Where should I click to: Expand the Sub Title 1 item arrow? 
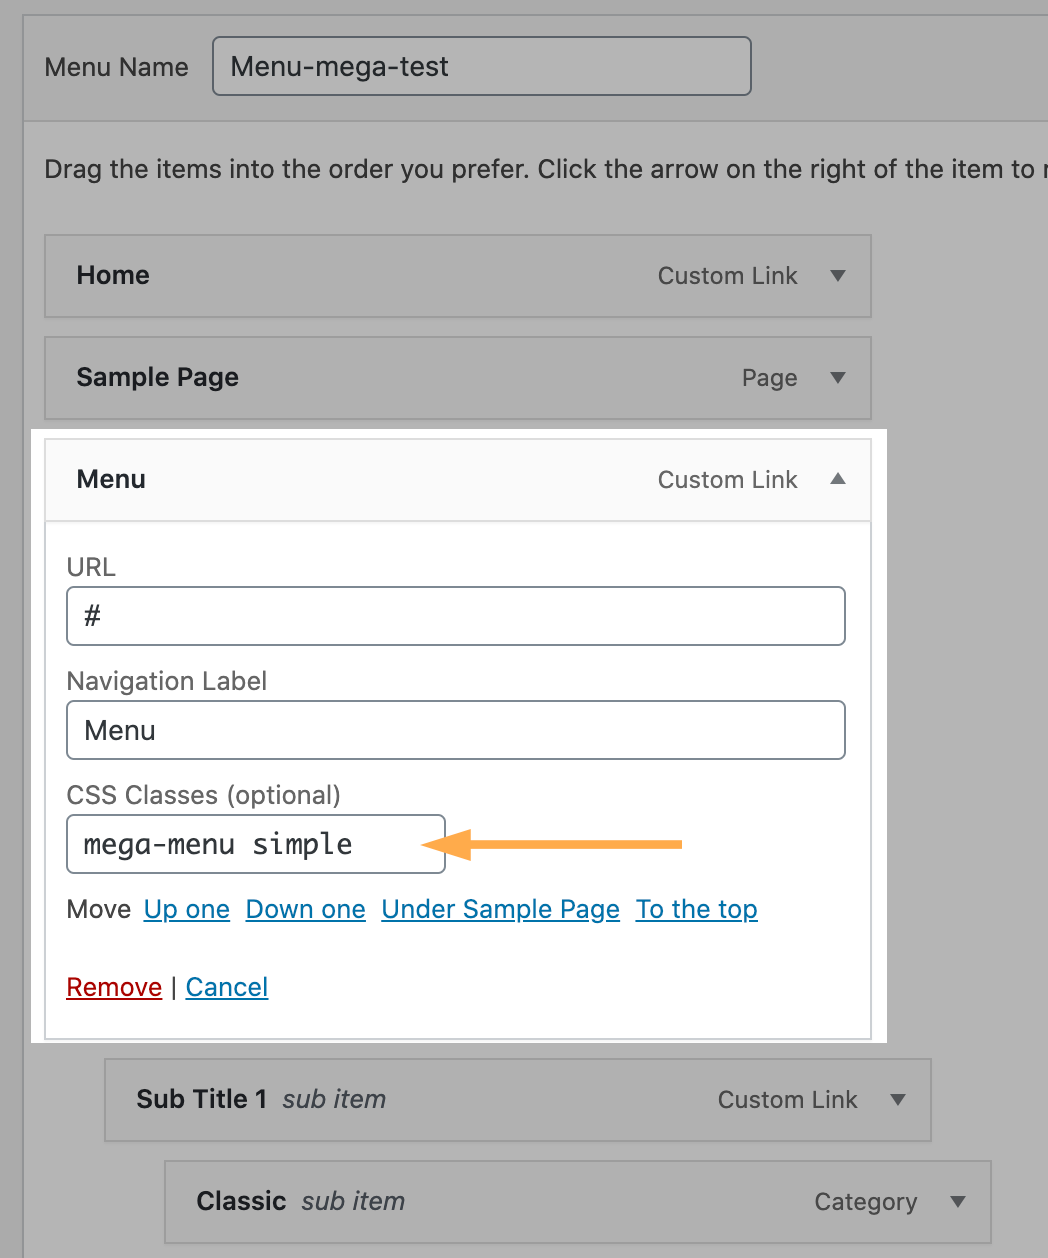coord(898,1100)
